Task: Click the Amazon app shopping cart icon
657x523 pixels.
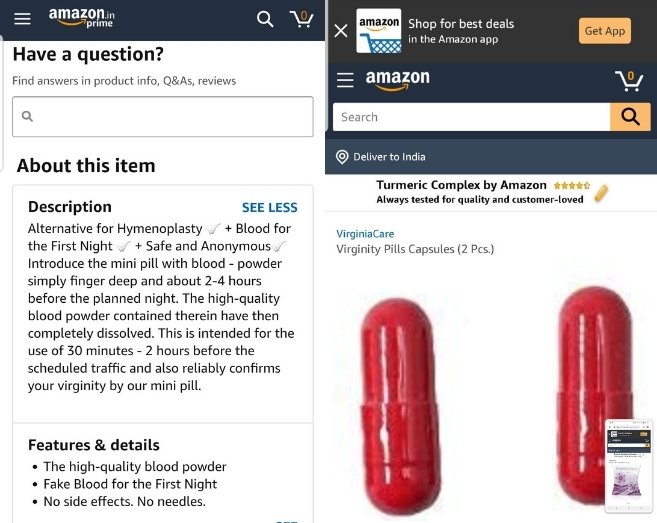Action: (378, 31)
